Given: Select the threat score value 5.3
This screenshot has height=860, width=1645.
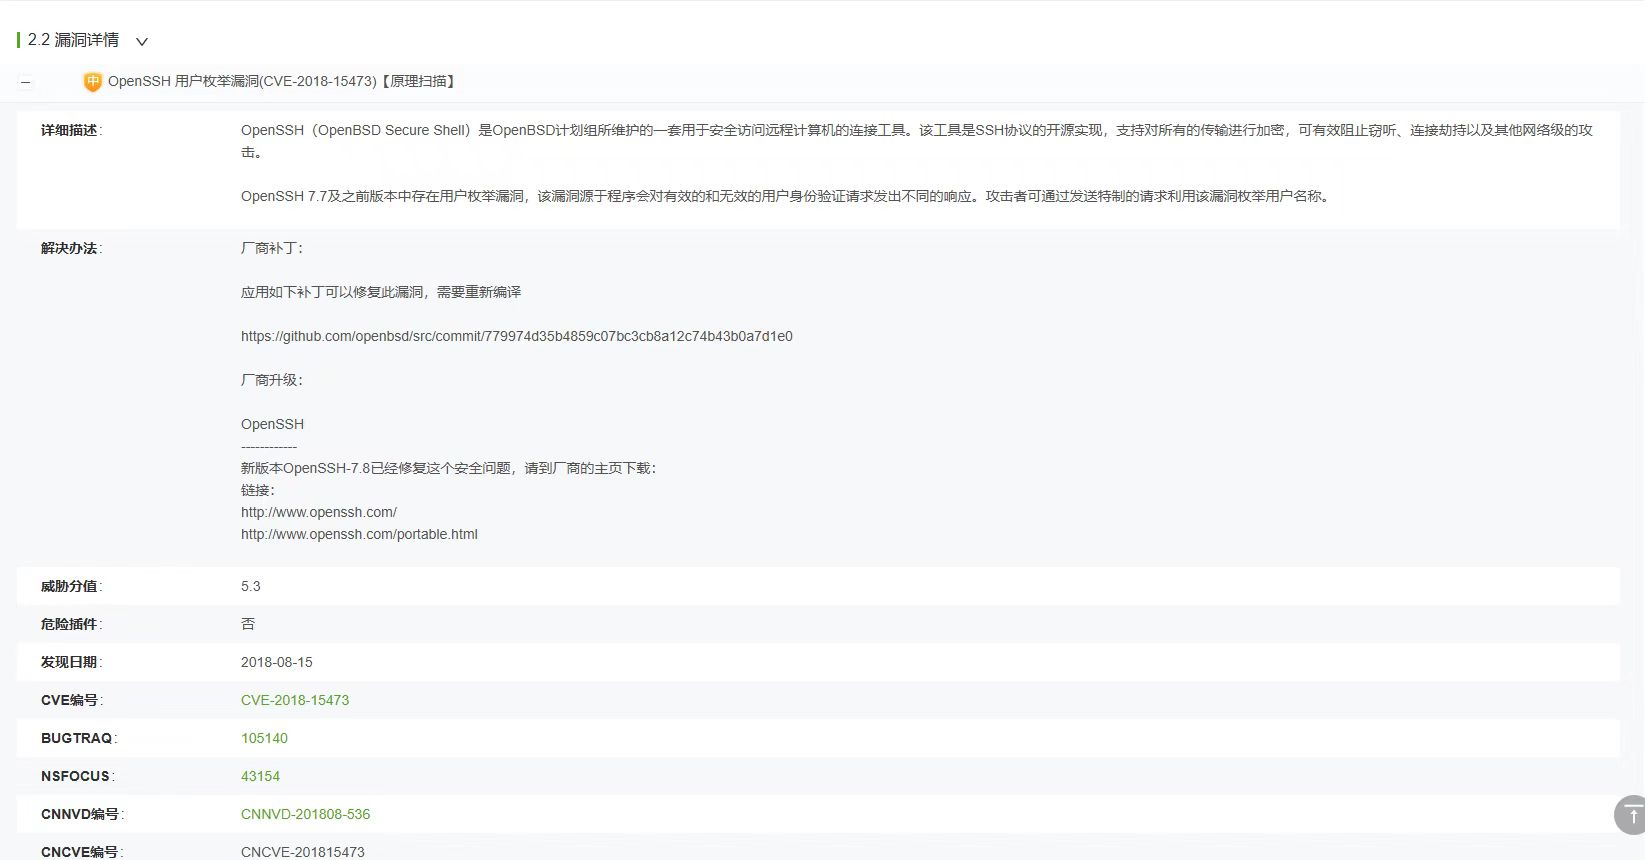Looking at the screenshot, I should (x=251, y=586).
